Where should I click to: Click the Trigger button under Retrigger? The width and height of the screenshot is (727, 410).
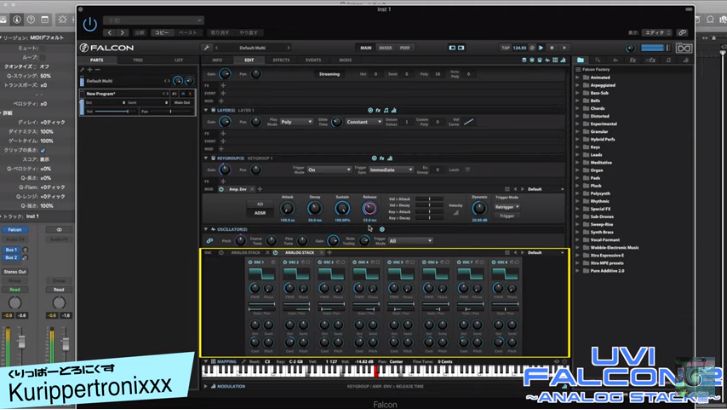[507, 216]
